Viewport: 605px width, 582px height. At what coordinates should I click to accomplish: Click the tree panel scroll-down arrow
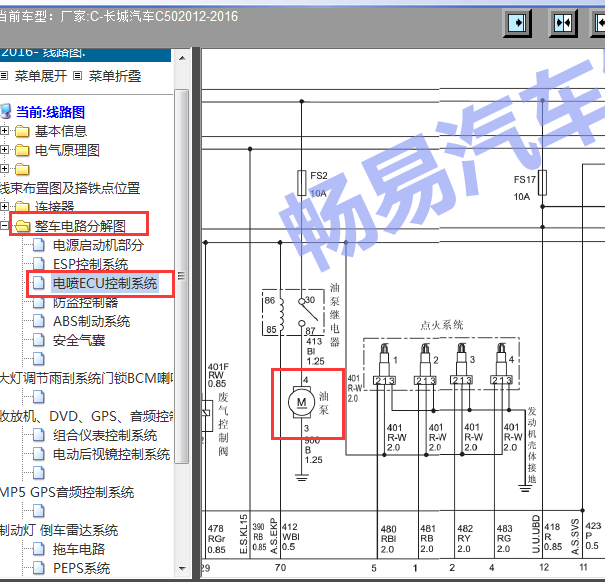[x=182, y=568]
